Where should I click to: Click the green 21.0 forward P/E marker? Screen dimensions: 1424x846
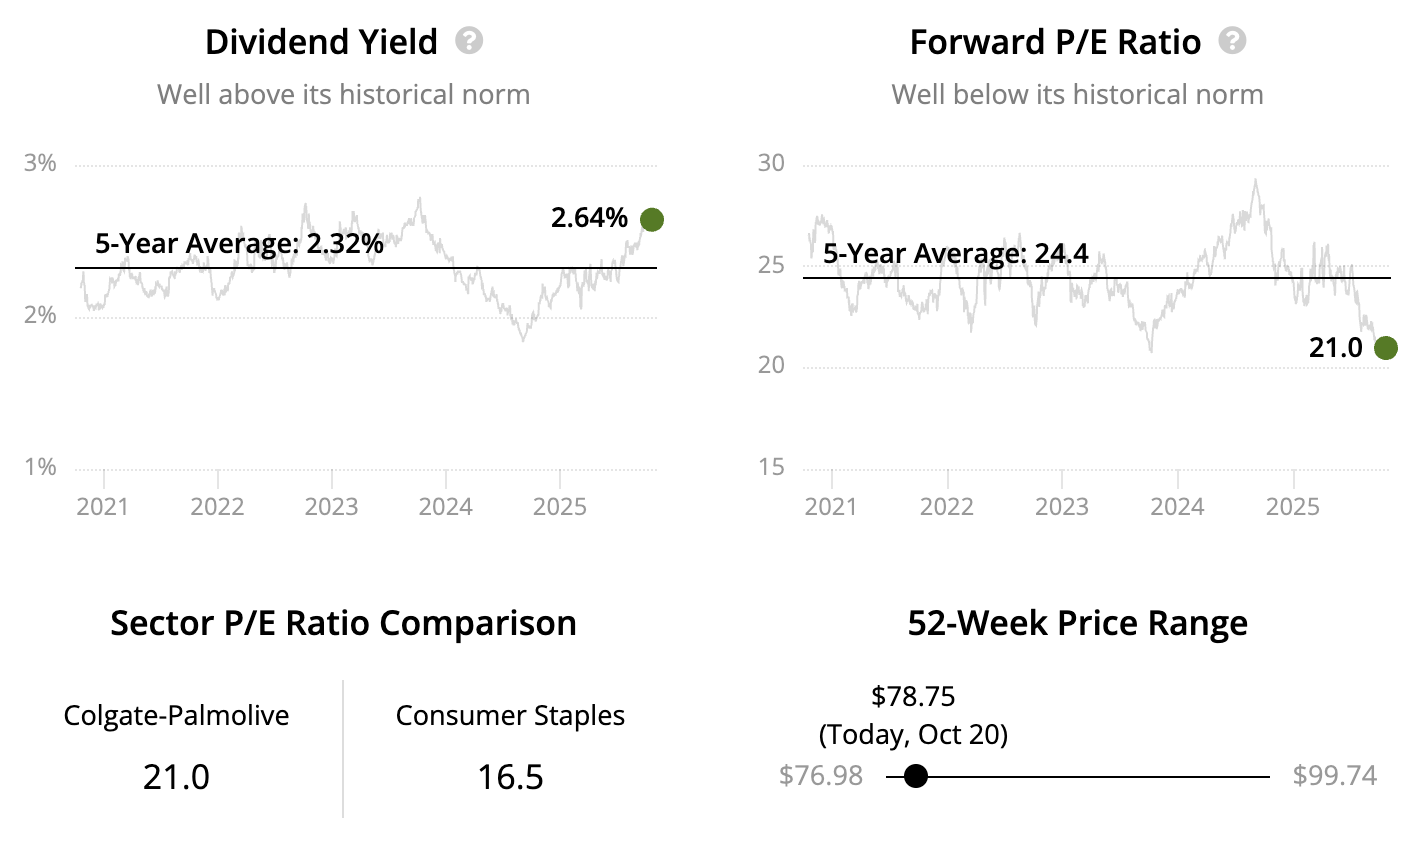click(1386, 348)
